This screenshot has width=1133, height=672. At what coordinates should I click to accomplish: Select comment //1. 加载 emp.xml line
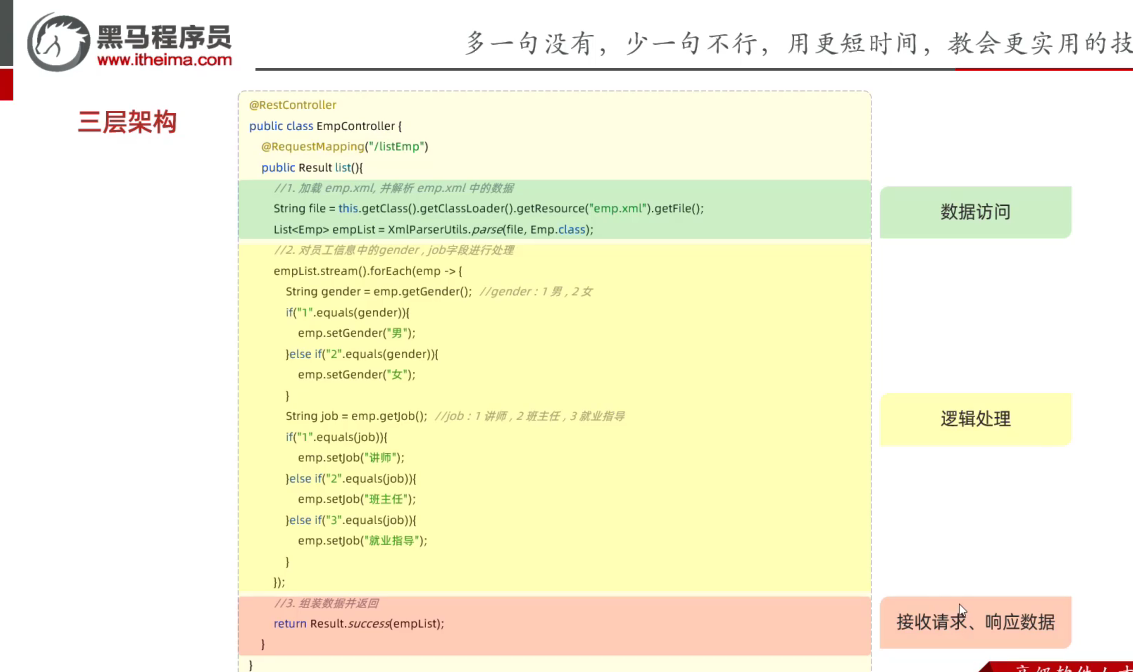[x=394, y=188]
